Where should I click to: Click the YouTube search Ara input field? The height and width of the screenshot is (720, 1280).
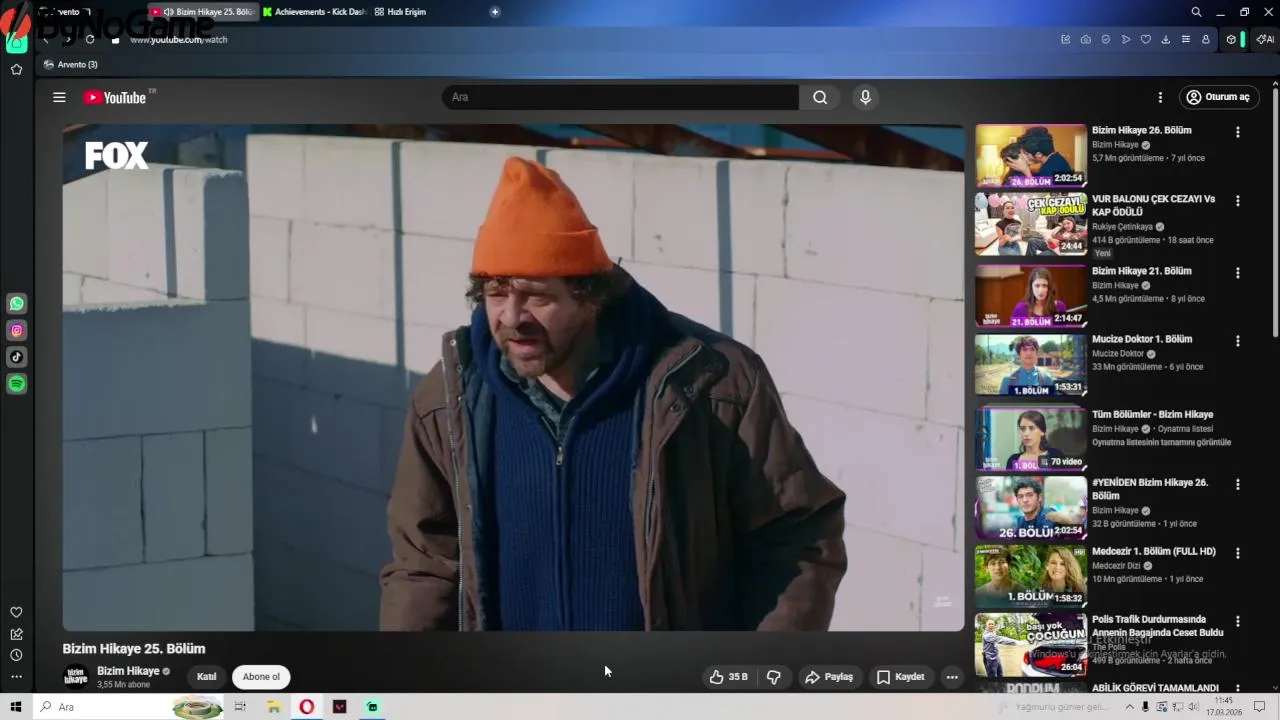tap(620, 97)
